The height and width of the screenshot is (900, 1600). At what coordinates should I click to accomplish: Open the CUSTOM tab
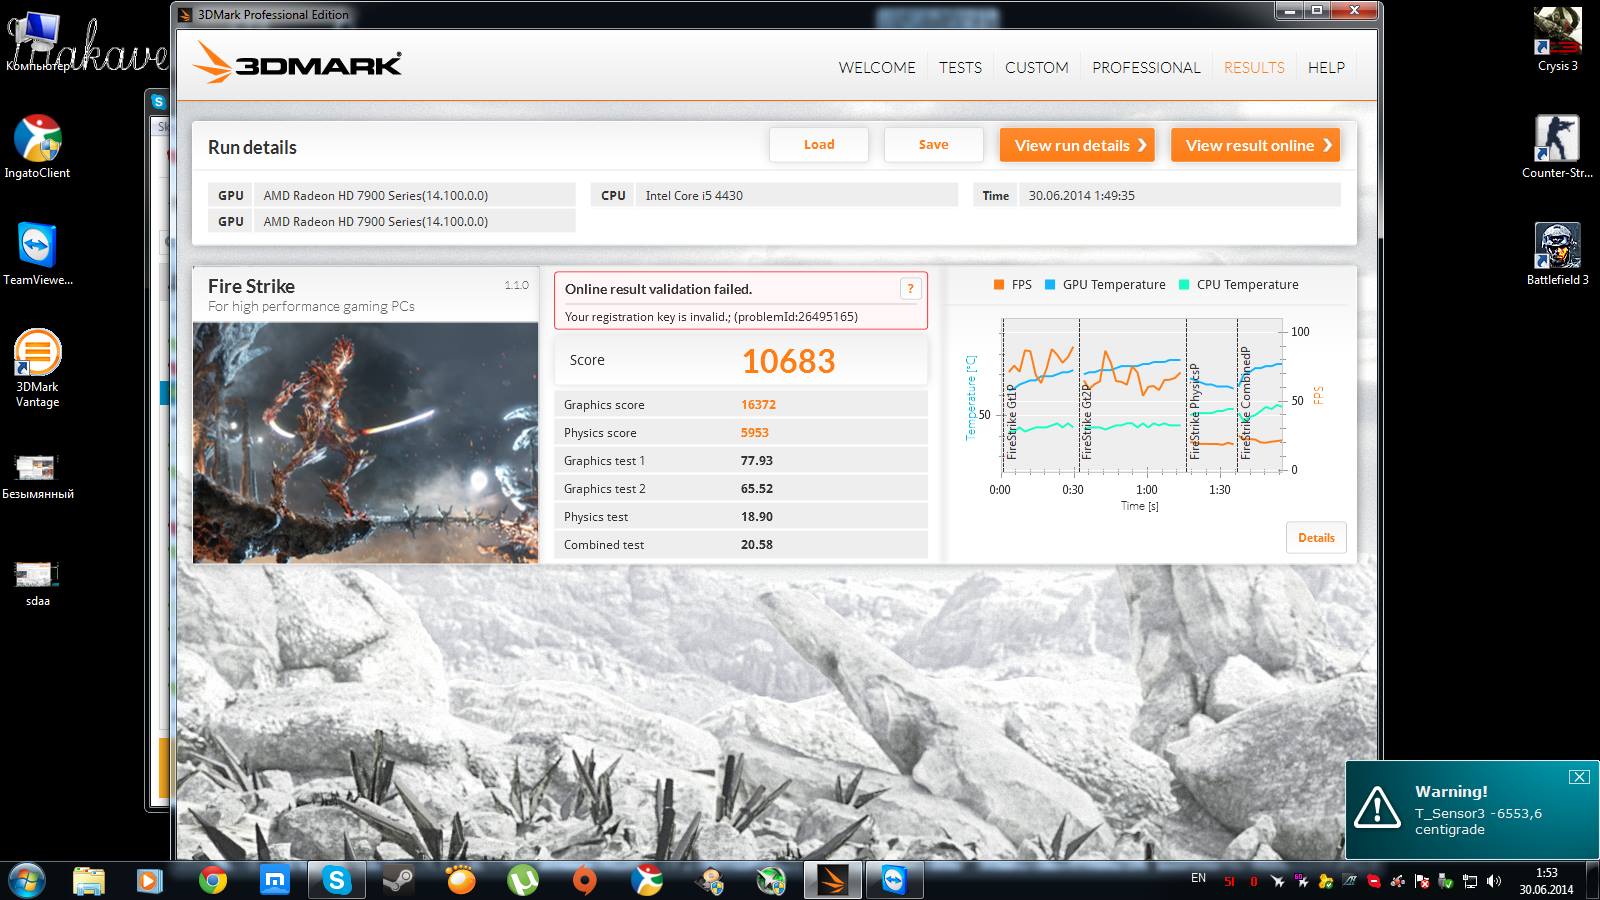point(1037,67)
